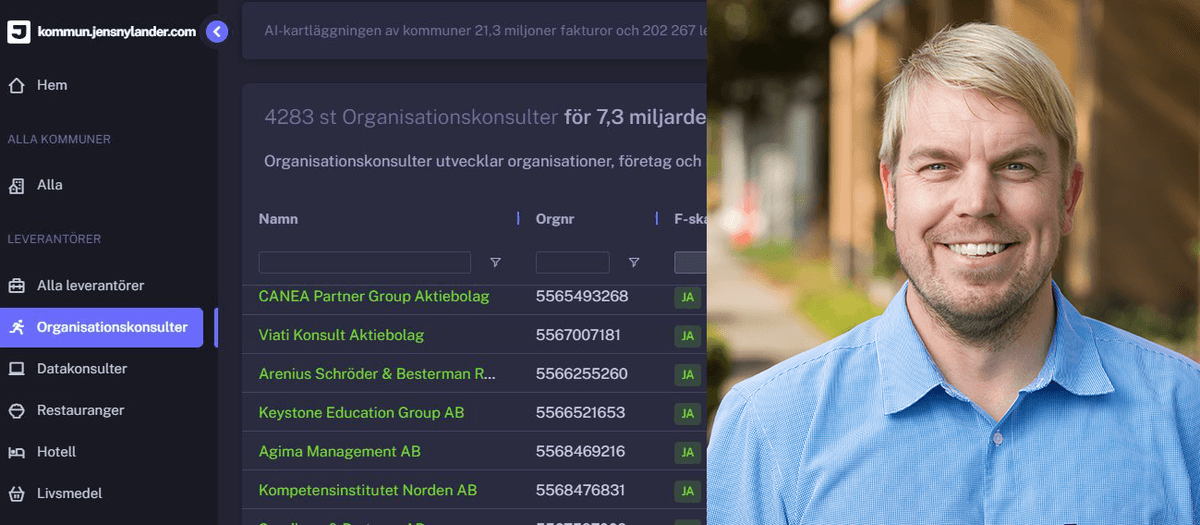Viewport: 1200px width, 525px height.
Task: Open the CANEA Partner Group Aktiebolag link
Action: (373, 296)
